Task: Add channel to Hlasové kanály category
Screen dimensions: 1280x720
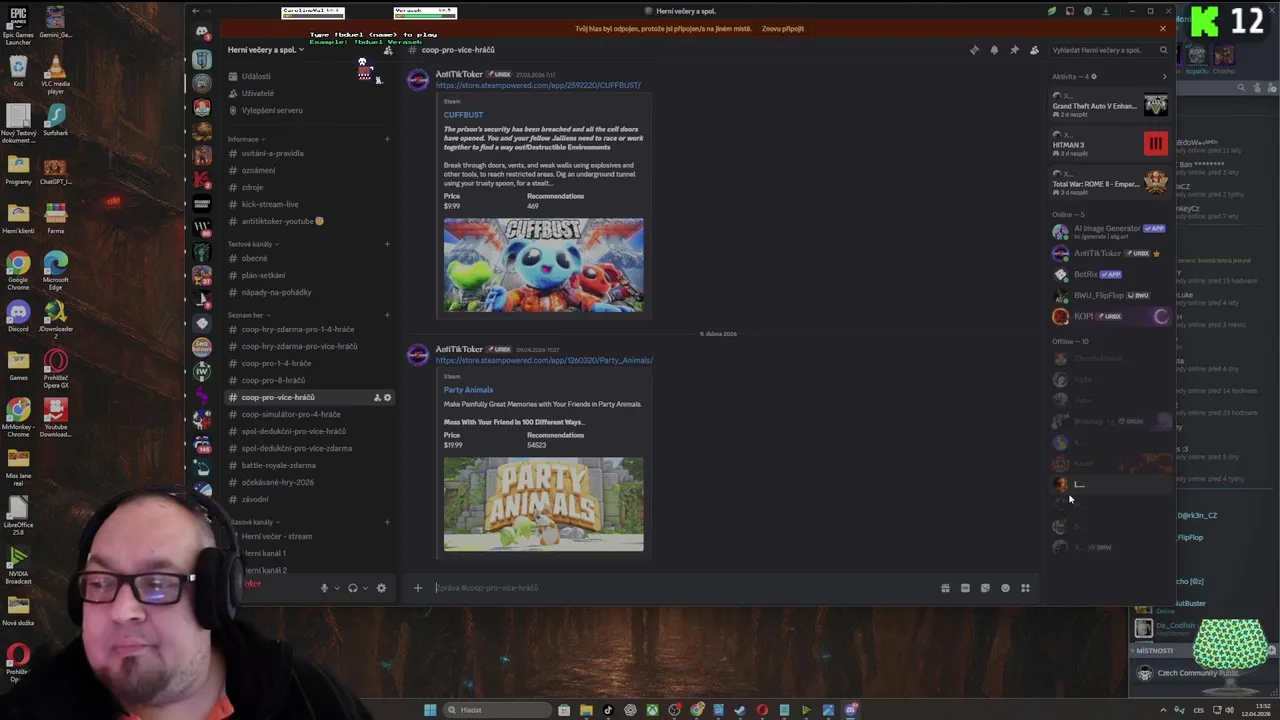Action: [x=388, y=522]
